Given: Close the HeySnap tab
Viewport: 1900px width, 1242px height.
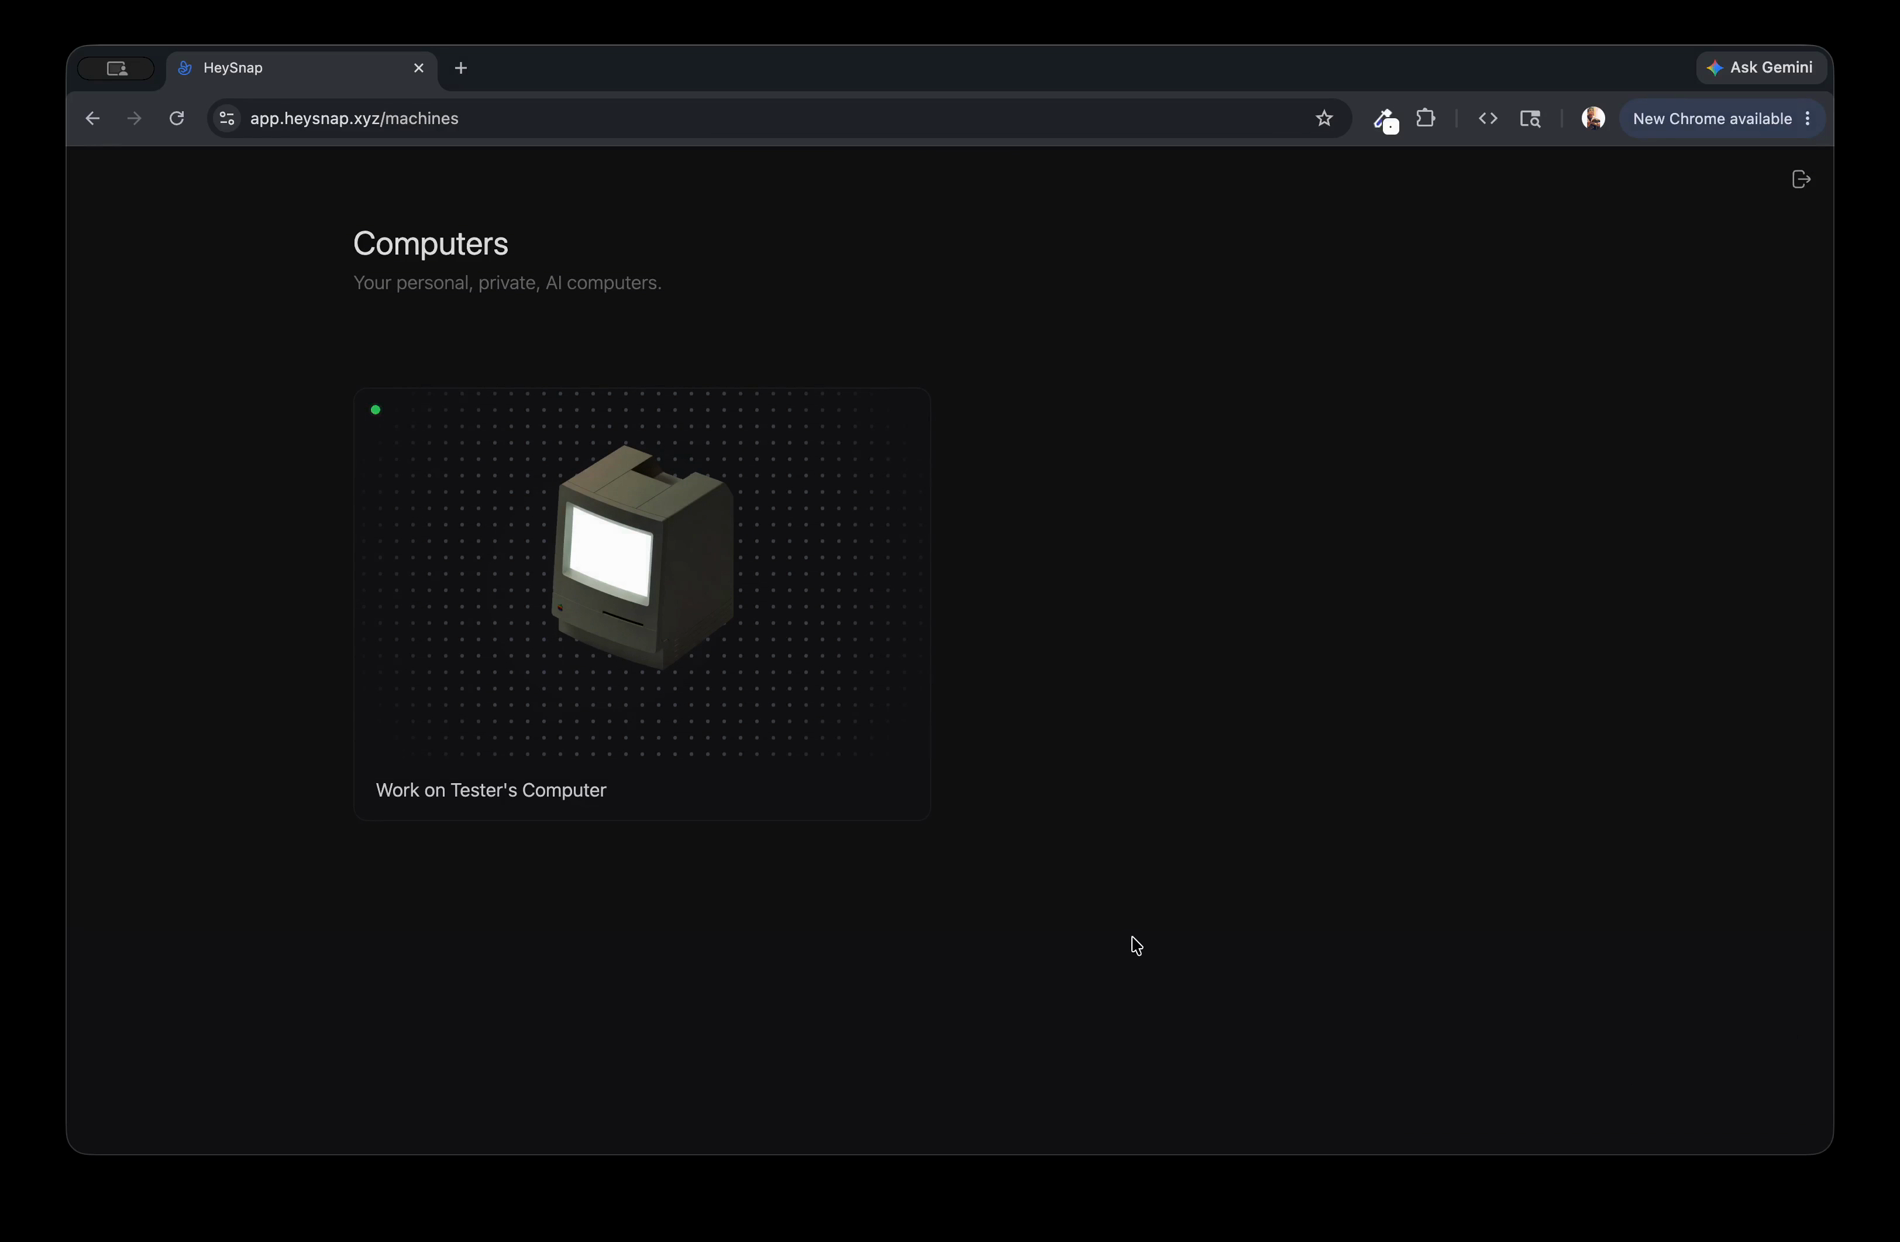Looking at the screenshot, I should [x=418, y=68].
